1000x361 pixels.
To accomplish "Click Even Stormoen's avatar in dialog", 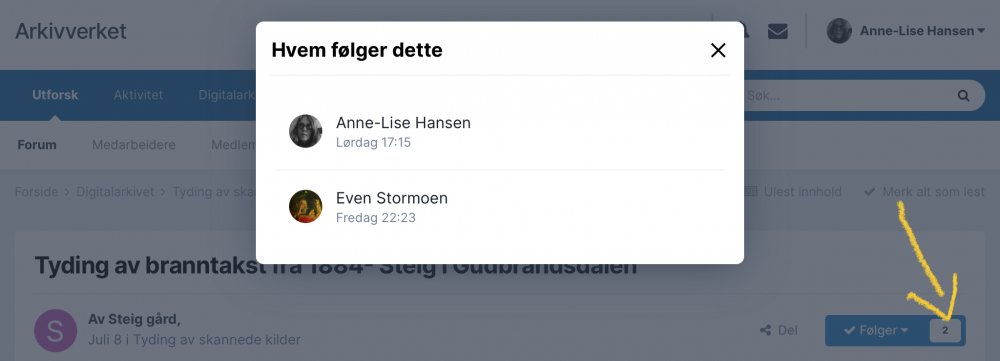I will coord(305,207).
